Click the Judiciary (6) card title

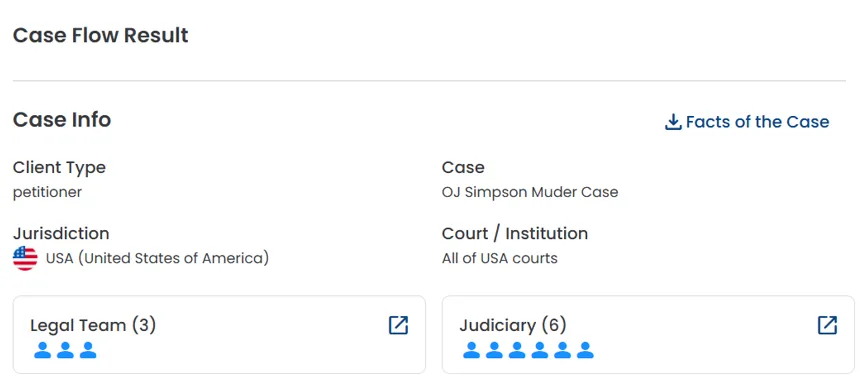pos(513,325)
